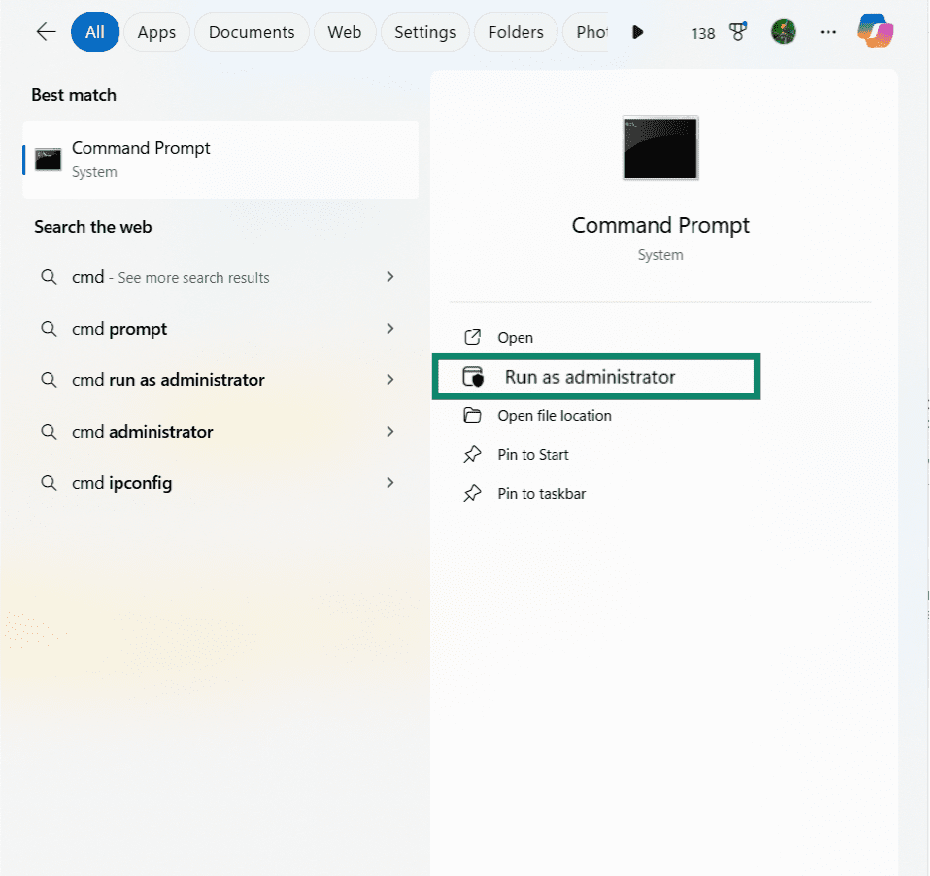Click the search icon beside 'cmd run as administrator'

click(49, 380)
